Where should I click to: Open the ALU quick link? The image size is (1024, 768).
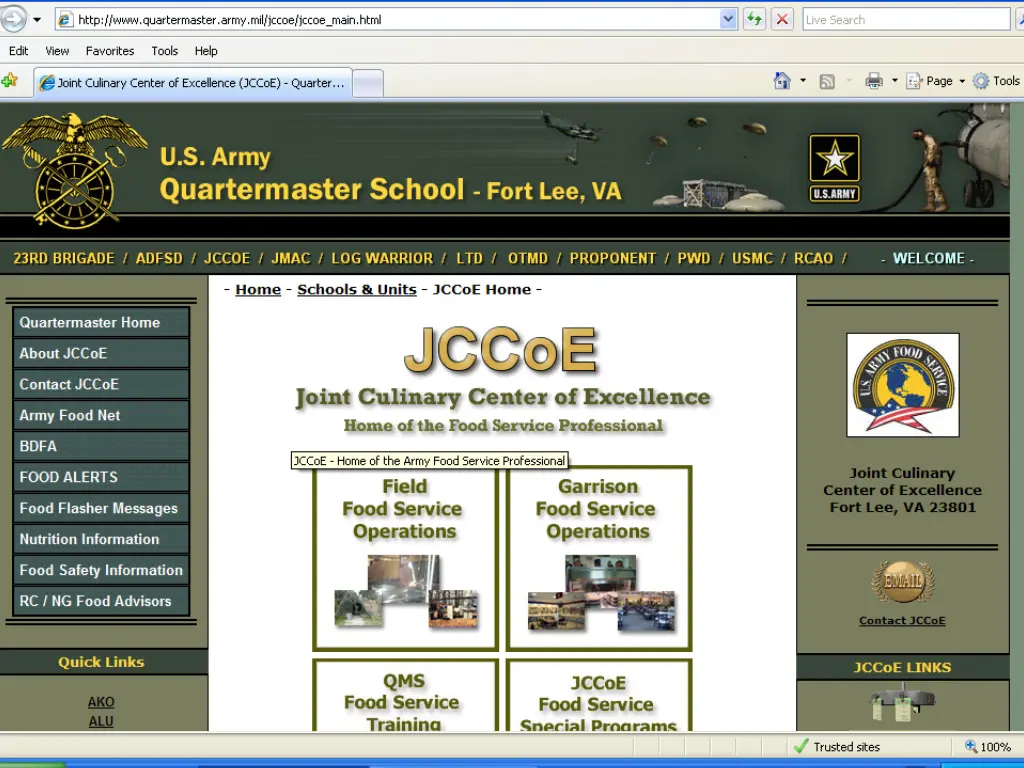[101, 721]
